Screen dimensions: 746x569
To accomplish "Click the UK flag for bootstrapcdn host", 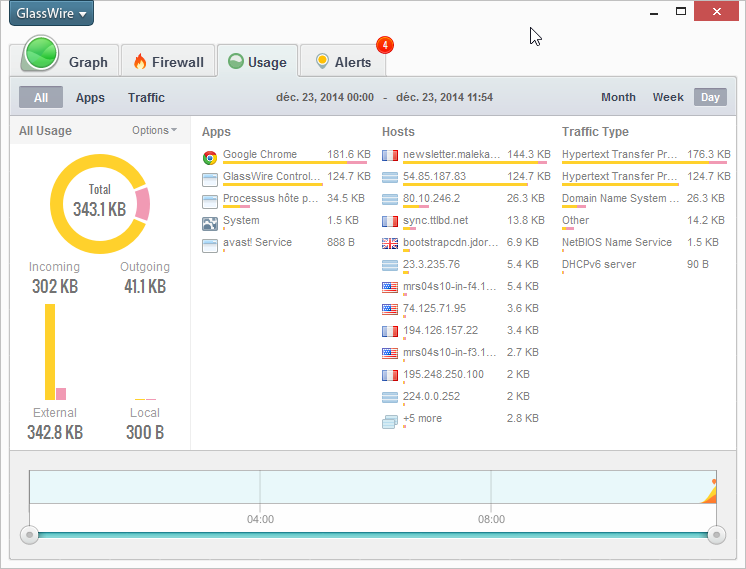I will [x=390, y=243].
